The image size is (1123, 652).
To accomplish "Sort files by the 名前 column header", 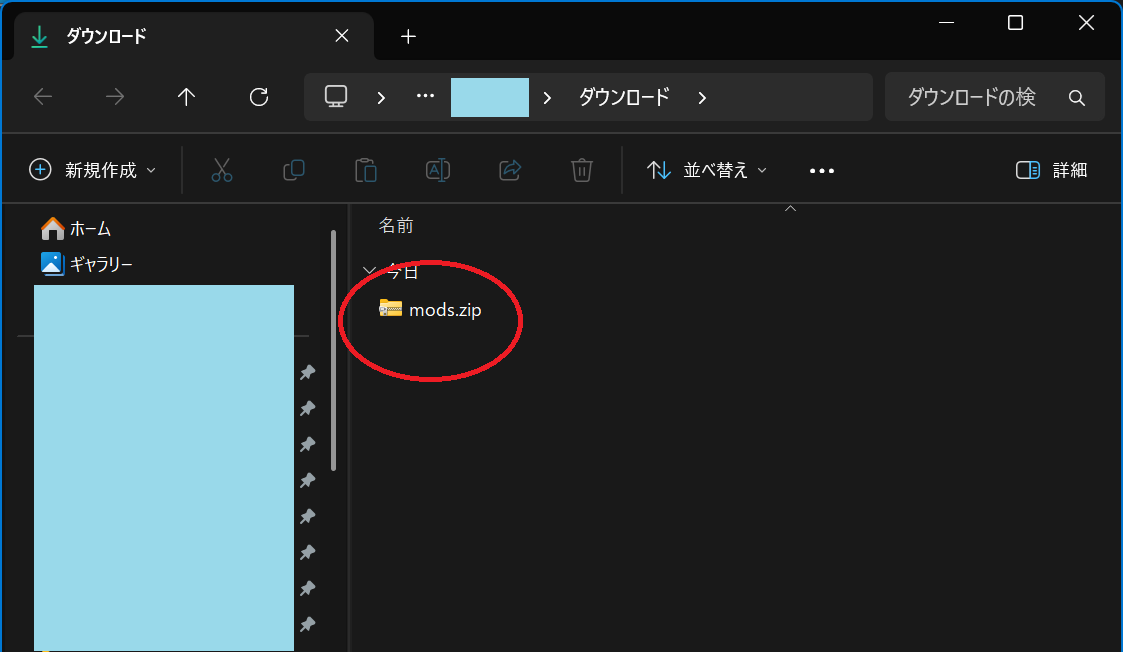I will pos(395,226).
